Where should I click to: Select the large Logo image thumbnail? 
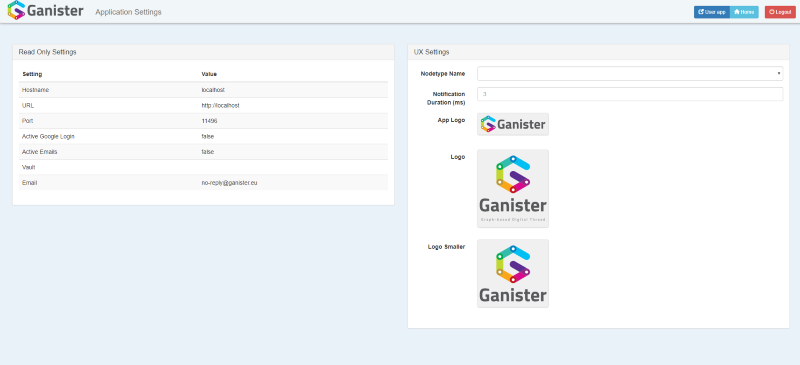513,188
